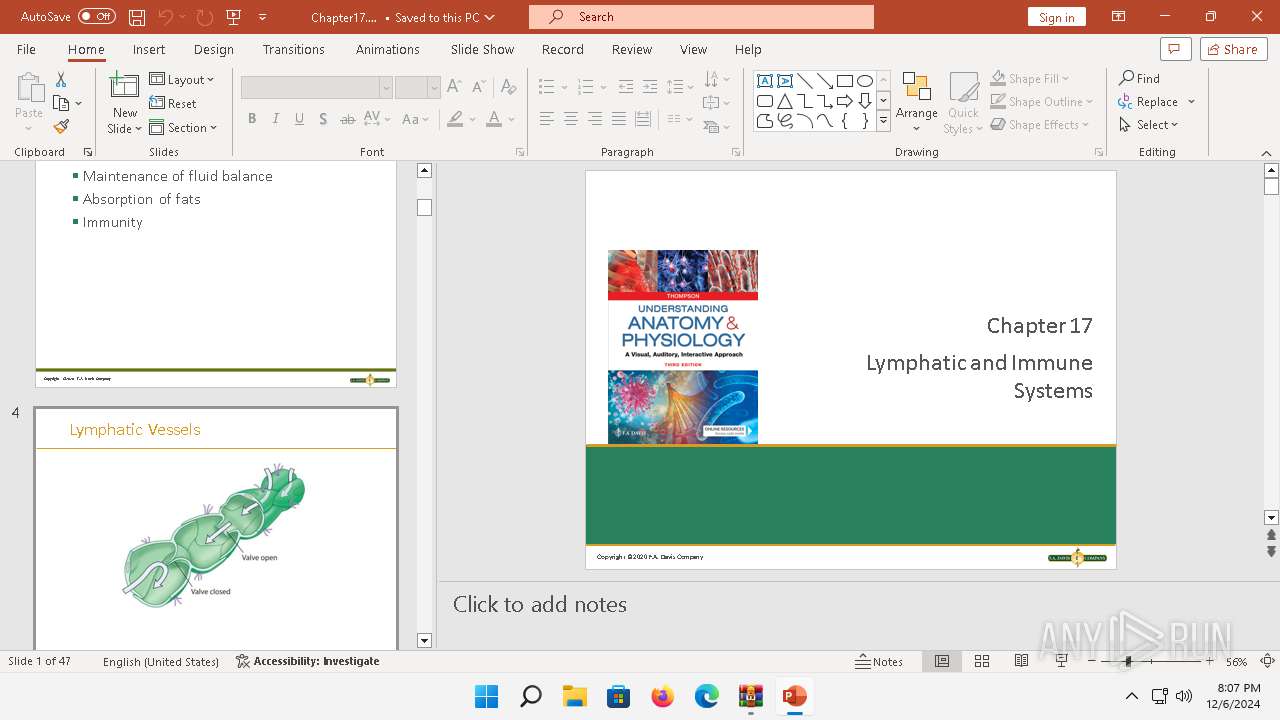The image size is (1280, 720).
Task: Open Customize Quick Access Toolbar dropdown
Action: (x=263, y=17)
